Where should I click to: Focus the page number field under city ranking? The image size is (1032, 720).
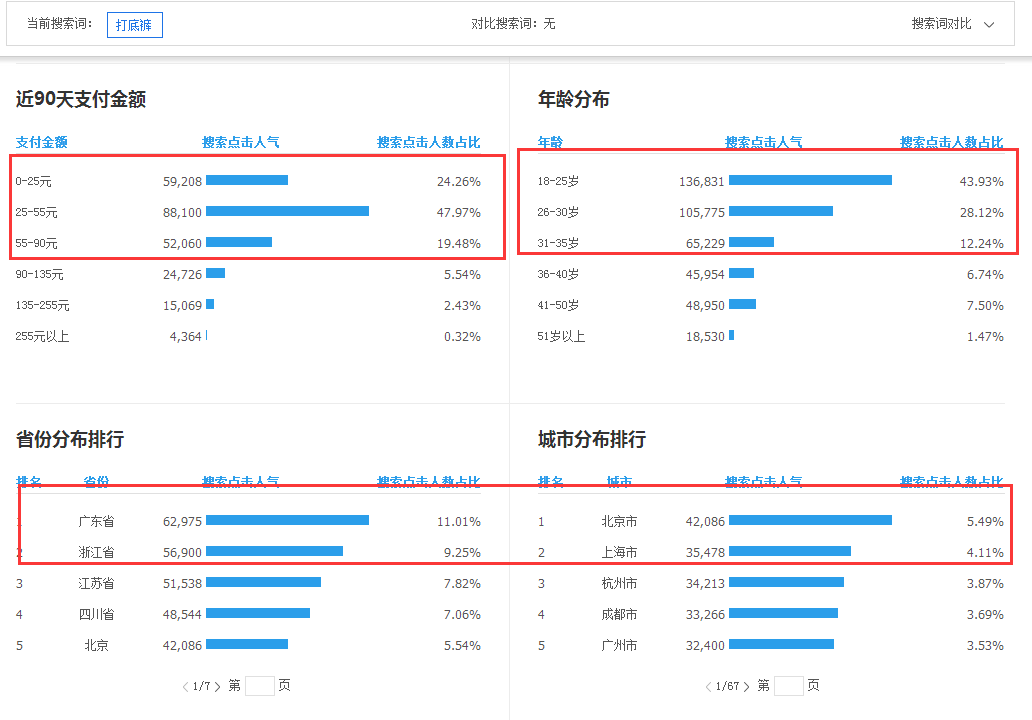click(788, 686)
